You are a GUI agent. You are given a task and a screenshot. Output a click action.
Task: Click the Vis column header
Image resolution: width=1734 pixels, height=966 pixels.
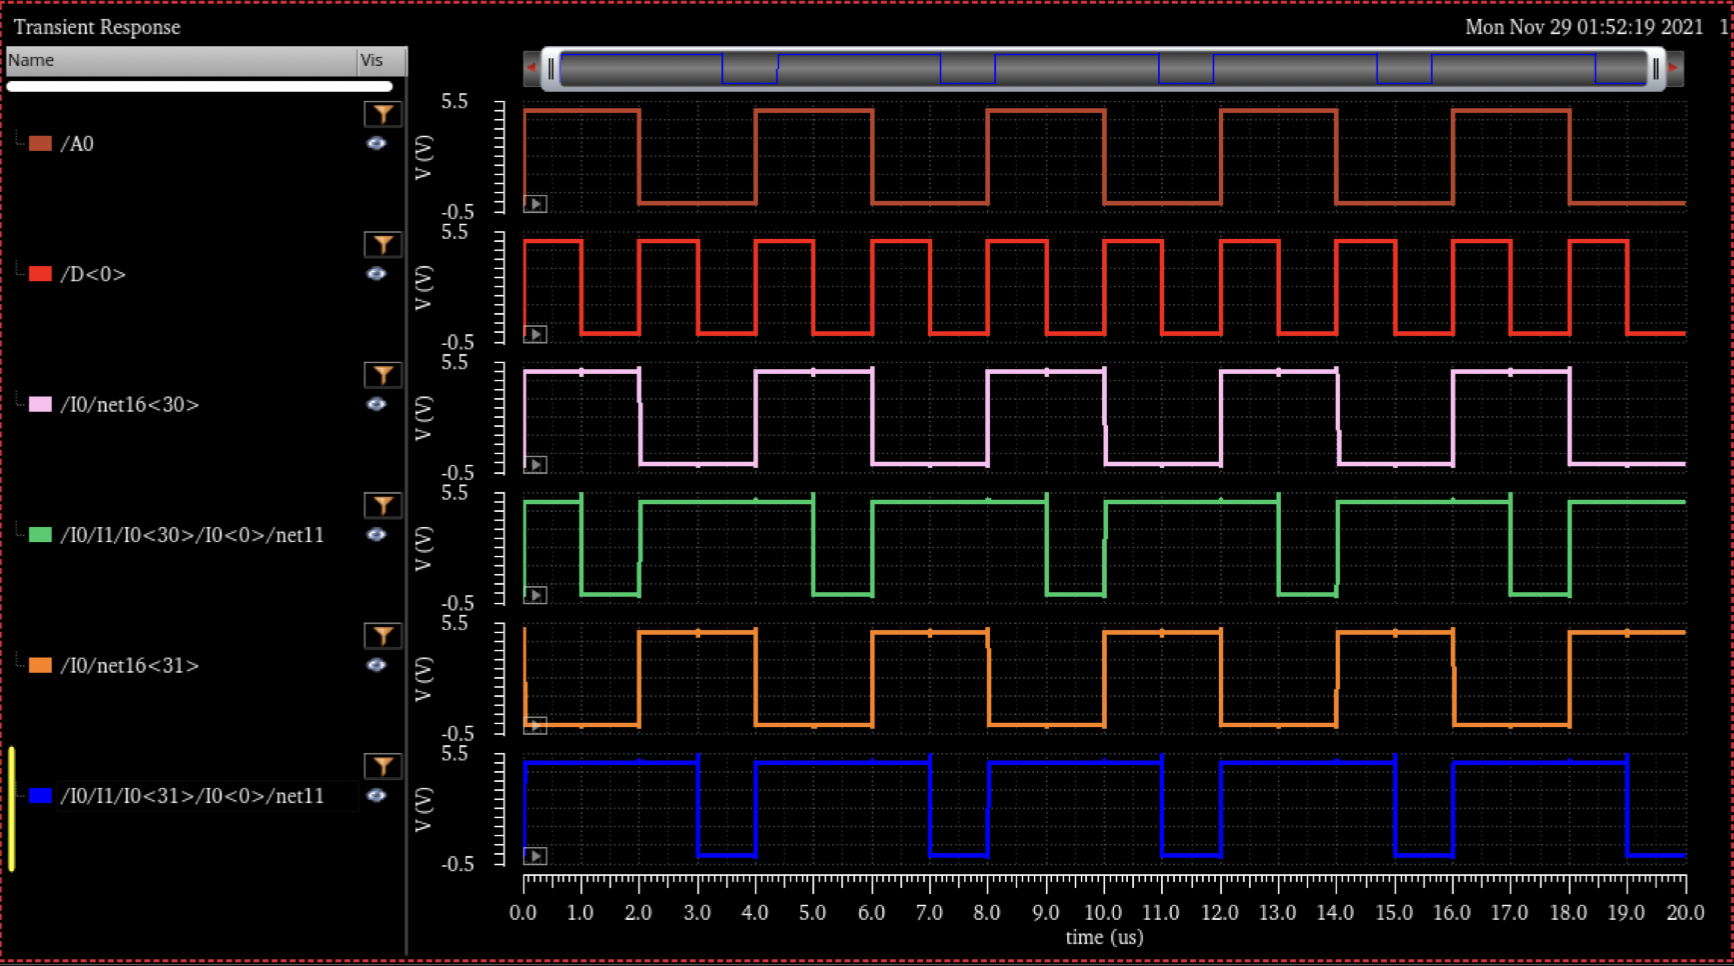[x=380, y=60]
